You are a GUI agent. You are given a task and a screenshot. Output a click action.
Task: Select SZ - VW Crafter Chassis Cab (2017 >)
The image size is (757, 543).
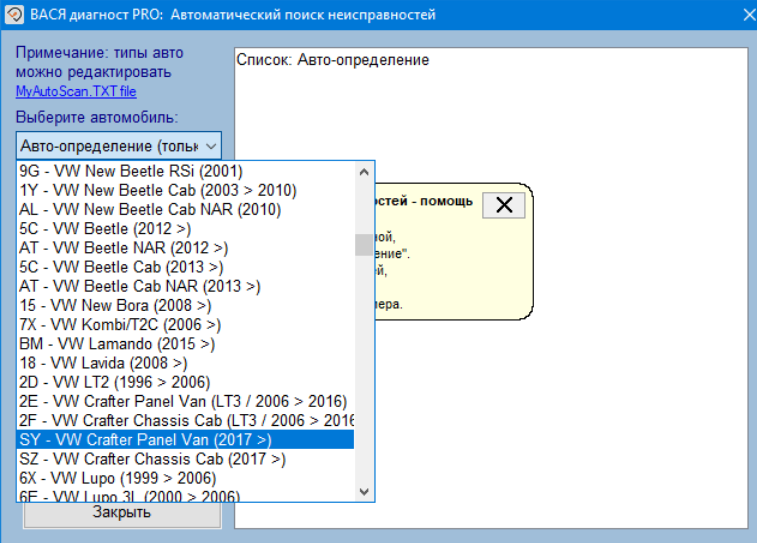point(185,459)
